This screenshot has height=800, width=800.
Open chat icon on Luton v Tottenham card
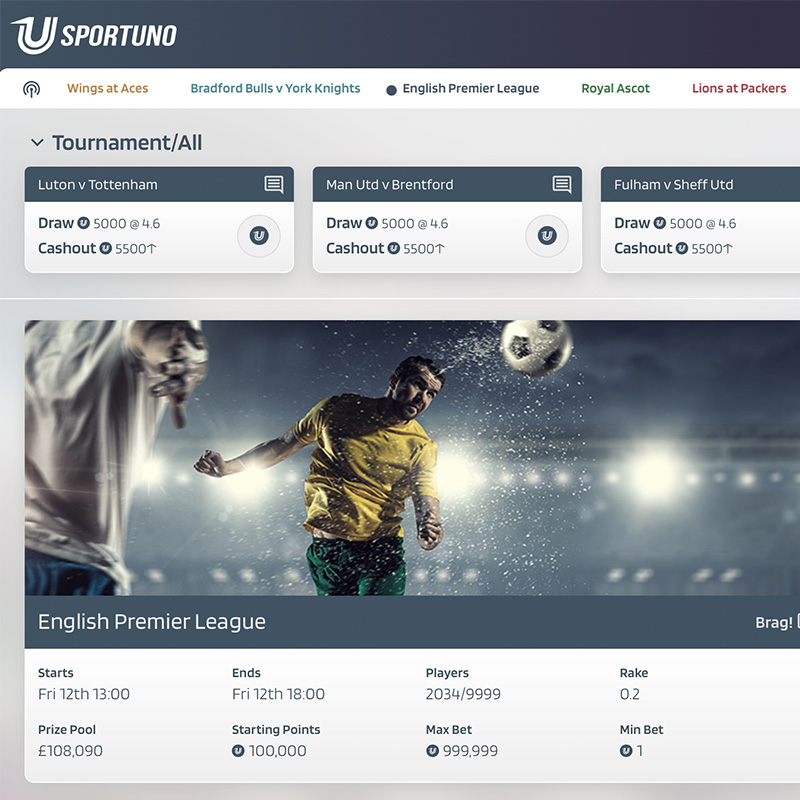point(273,184)
